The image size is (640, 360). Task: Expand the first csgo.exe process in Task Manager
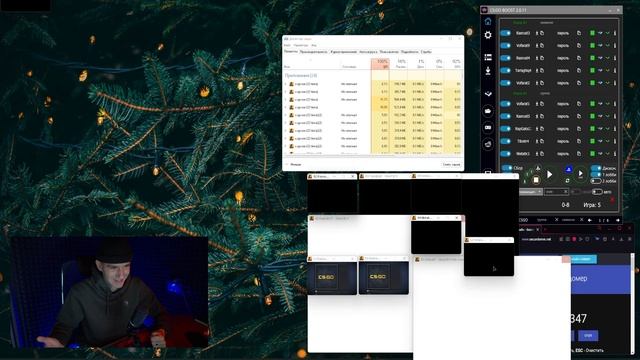tap(286, 84)
